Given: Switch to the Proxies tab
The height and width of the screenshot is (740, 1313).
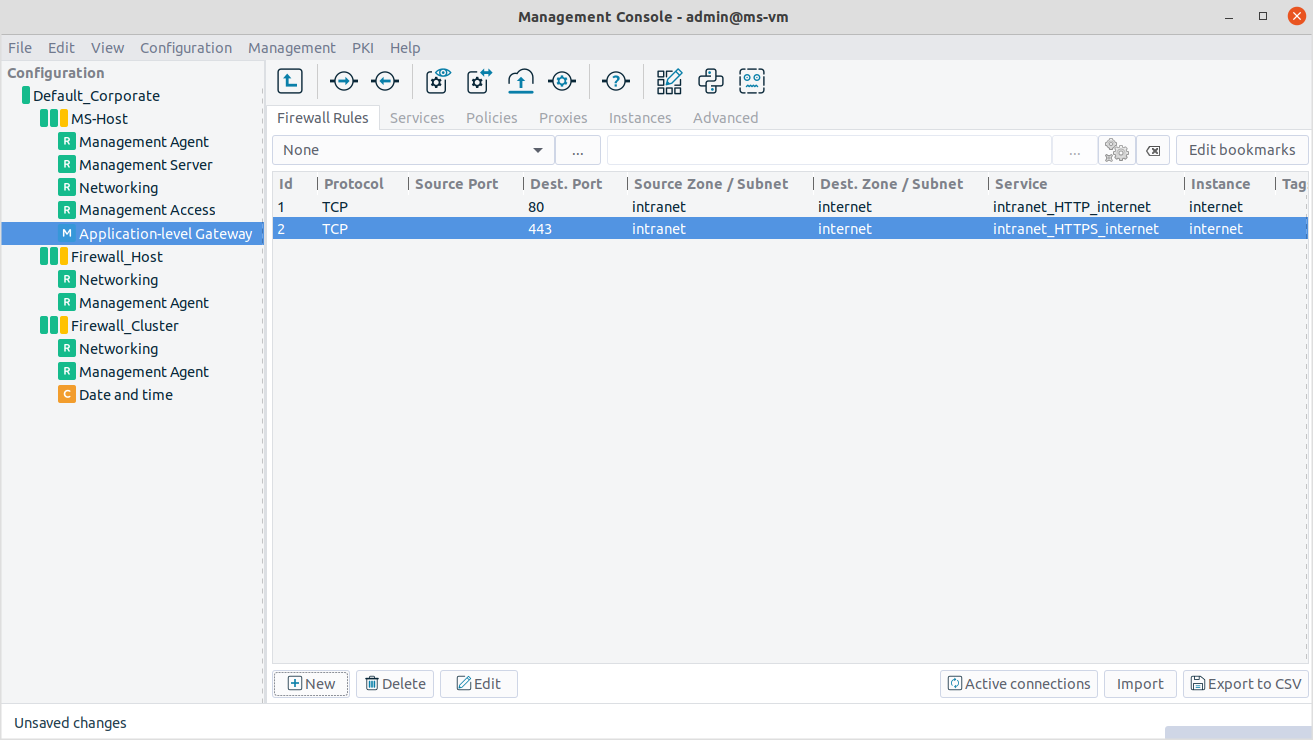Looking at the screenshot, I should (563, 118).
